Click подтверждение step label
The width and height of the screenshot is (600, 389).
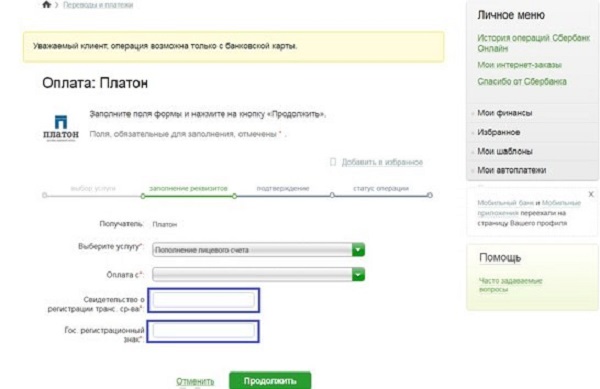[283, 188]
